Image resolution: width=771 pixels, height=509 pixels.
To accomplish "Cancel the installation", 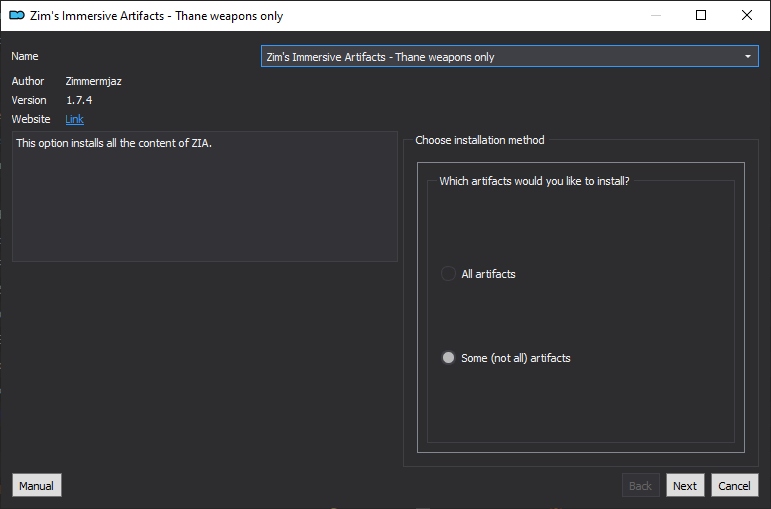I will [735, 485].
